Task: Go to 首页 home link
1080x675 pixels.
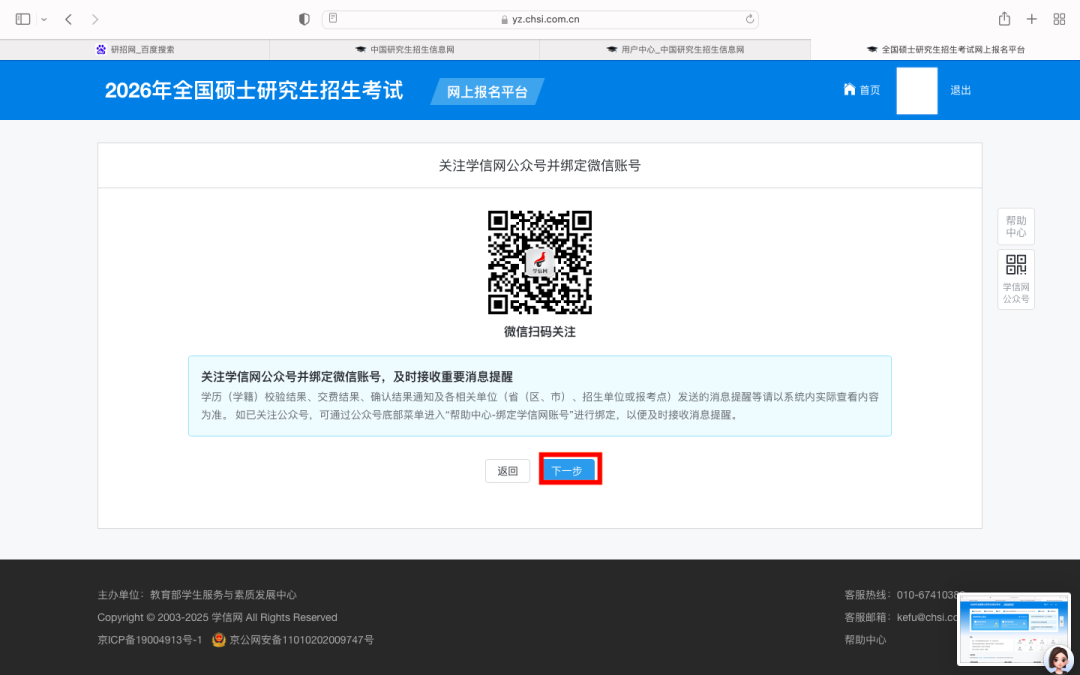Action: coord(862,90)
